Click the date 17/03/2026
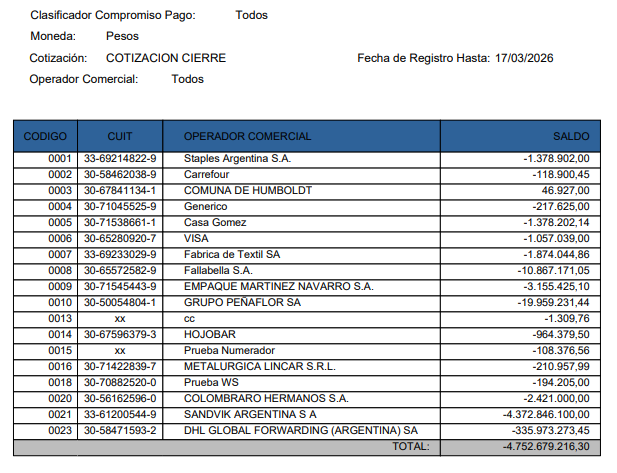The height and width of the screenshot is (473, 617). (524, 58)
